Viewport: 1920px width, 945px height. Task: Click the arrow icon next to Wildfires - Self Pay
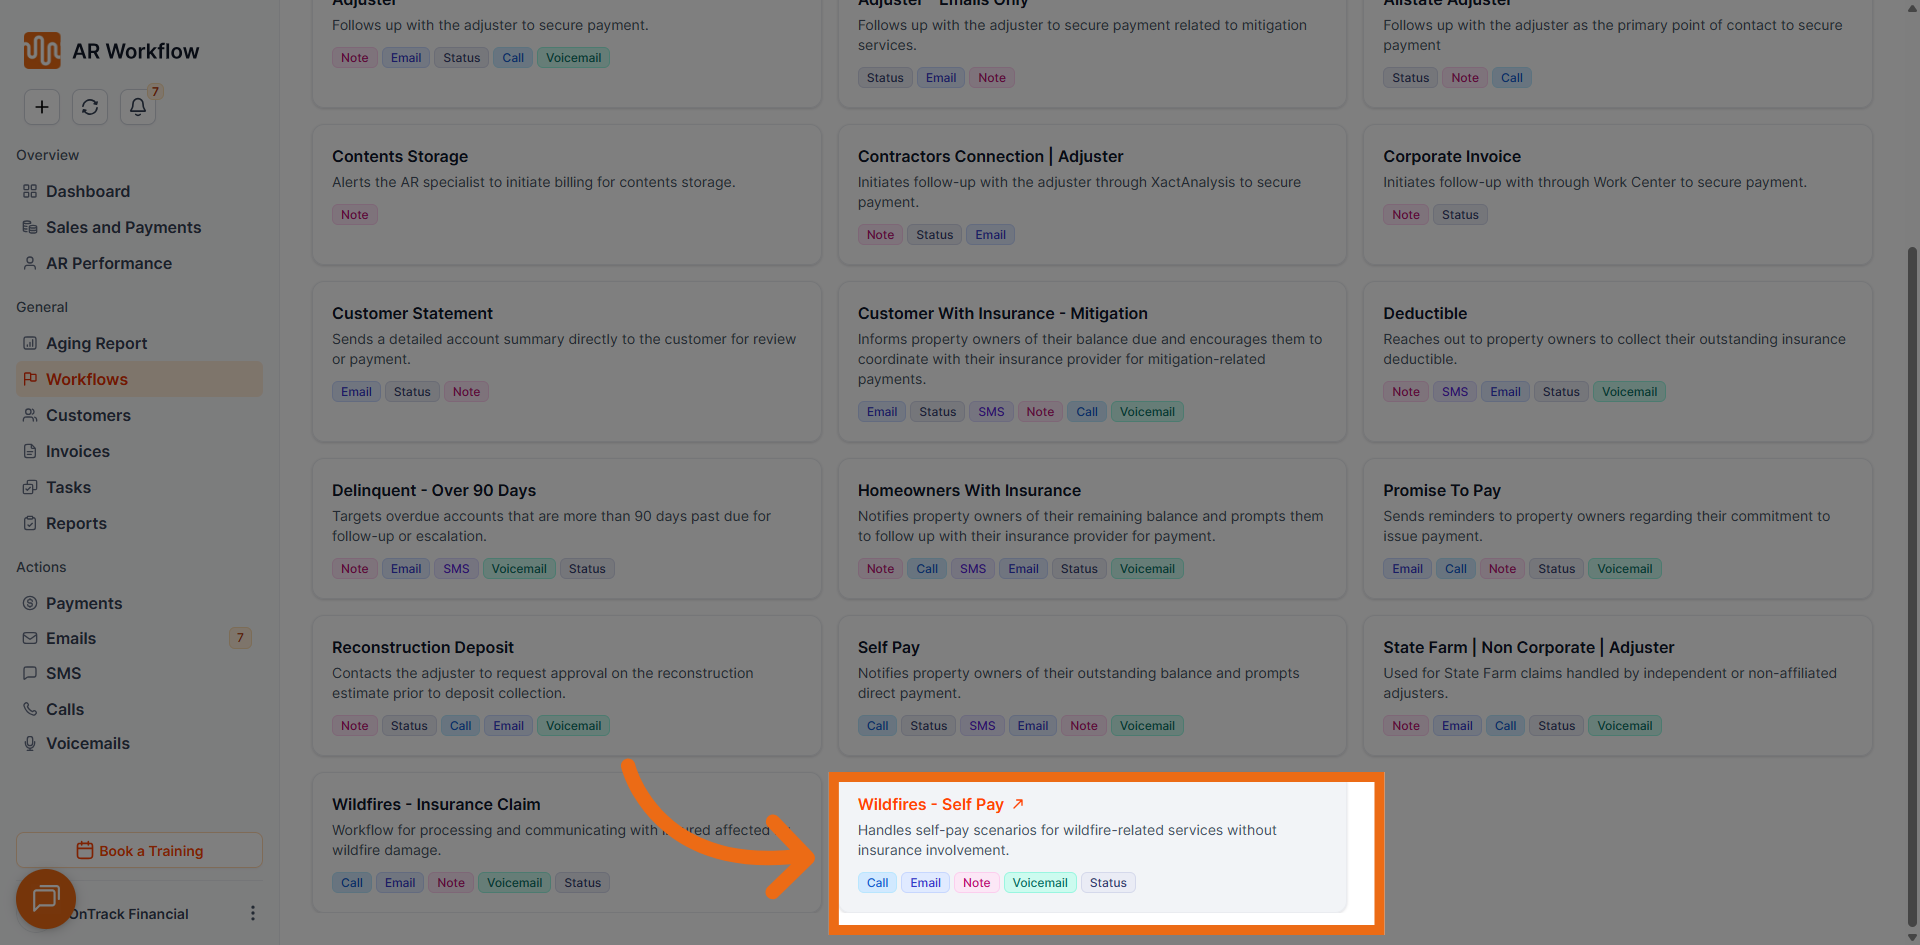tap(1018, 804)
